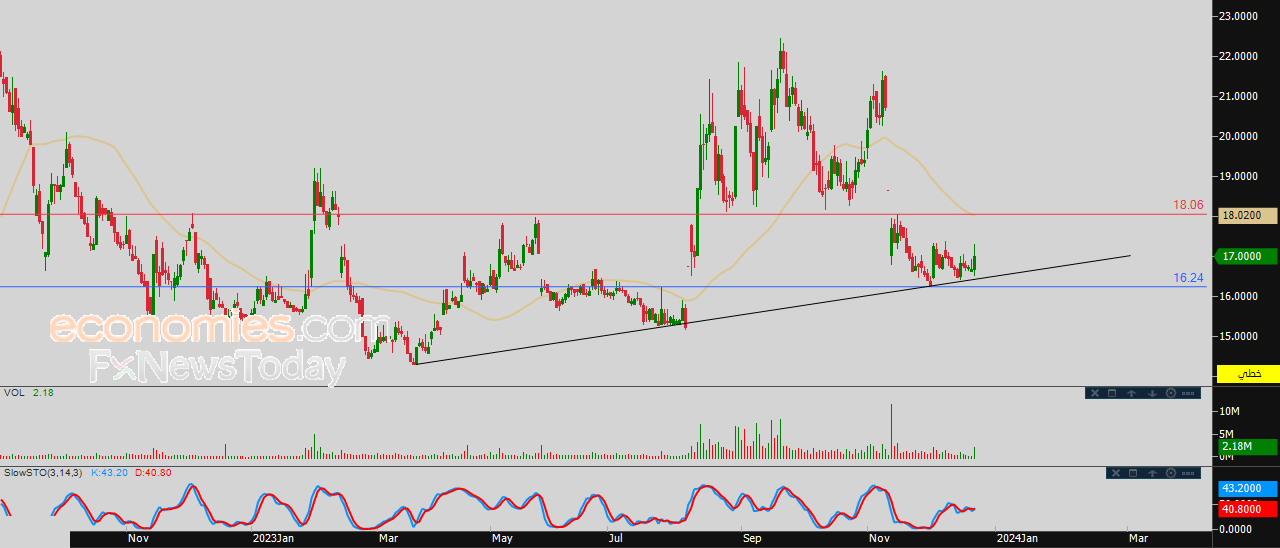1280x548 pixels.
Task: Open more options for VOL panel
Action: (1188, 393)
